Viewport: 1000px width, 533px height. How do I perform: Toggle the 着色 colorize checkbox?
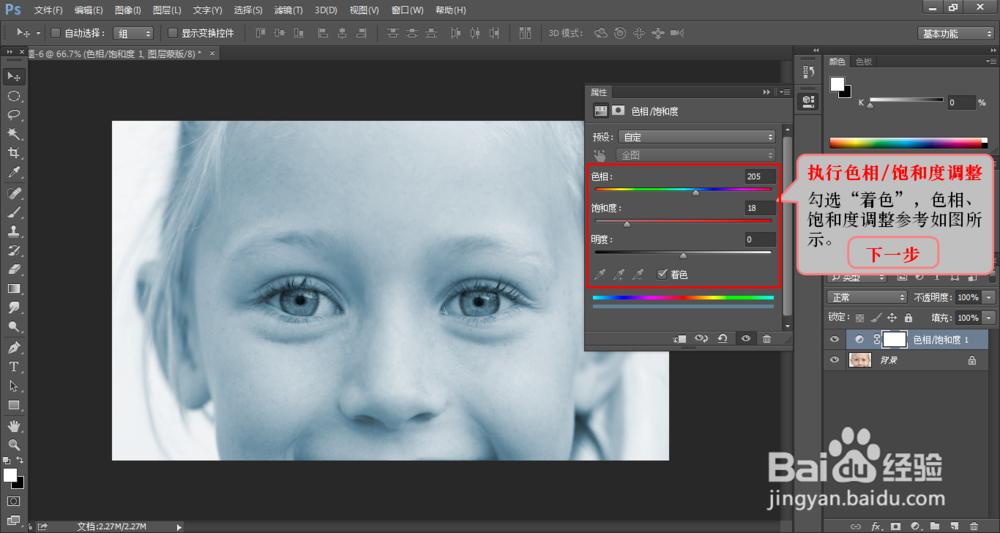coord(662,274)
